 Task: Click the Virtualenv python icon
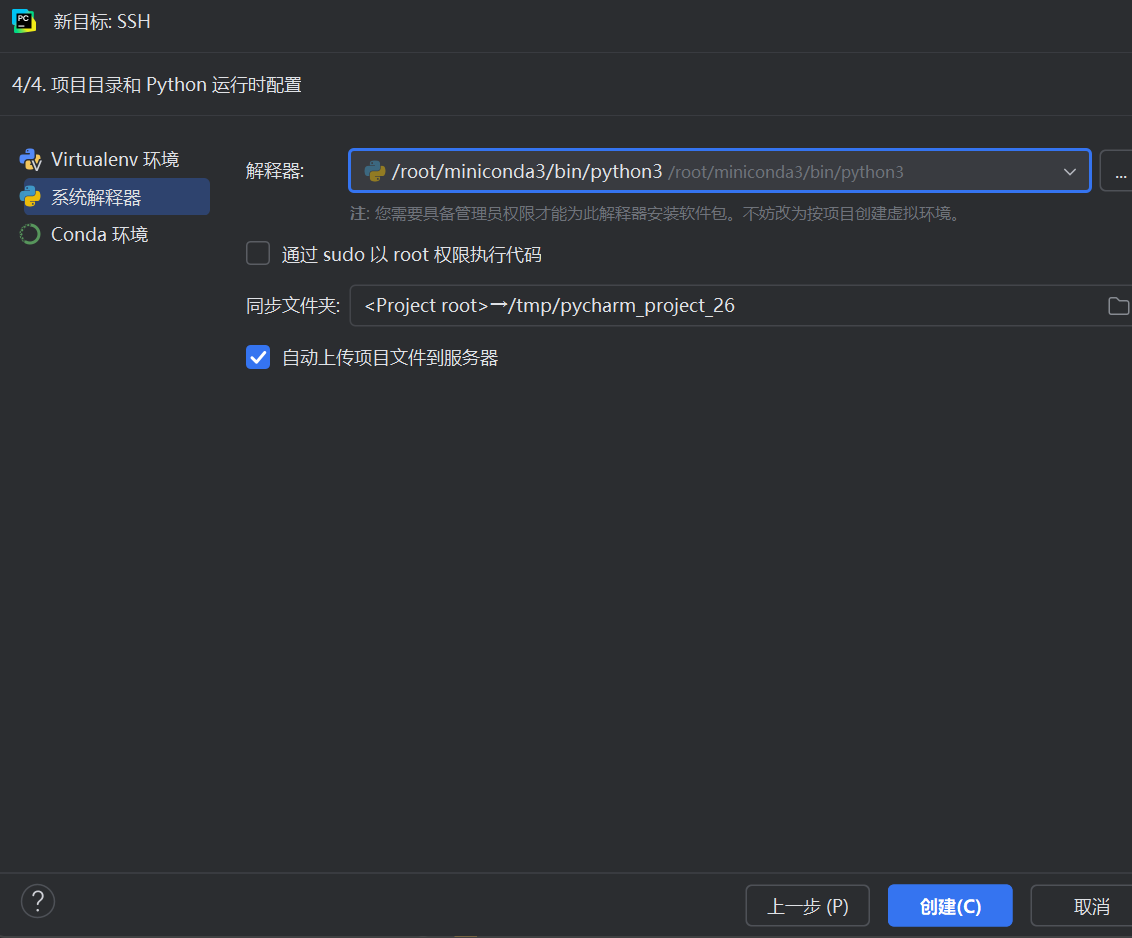[x=30, y=160]
